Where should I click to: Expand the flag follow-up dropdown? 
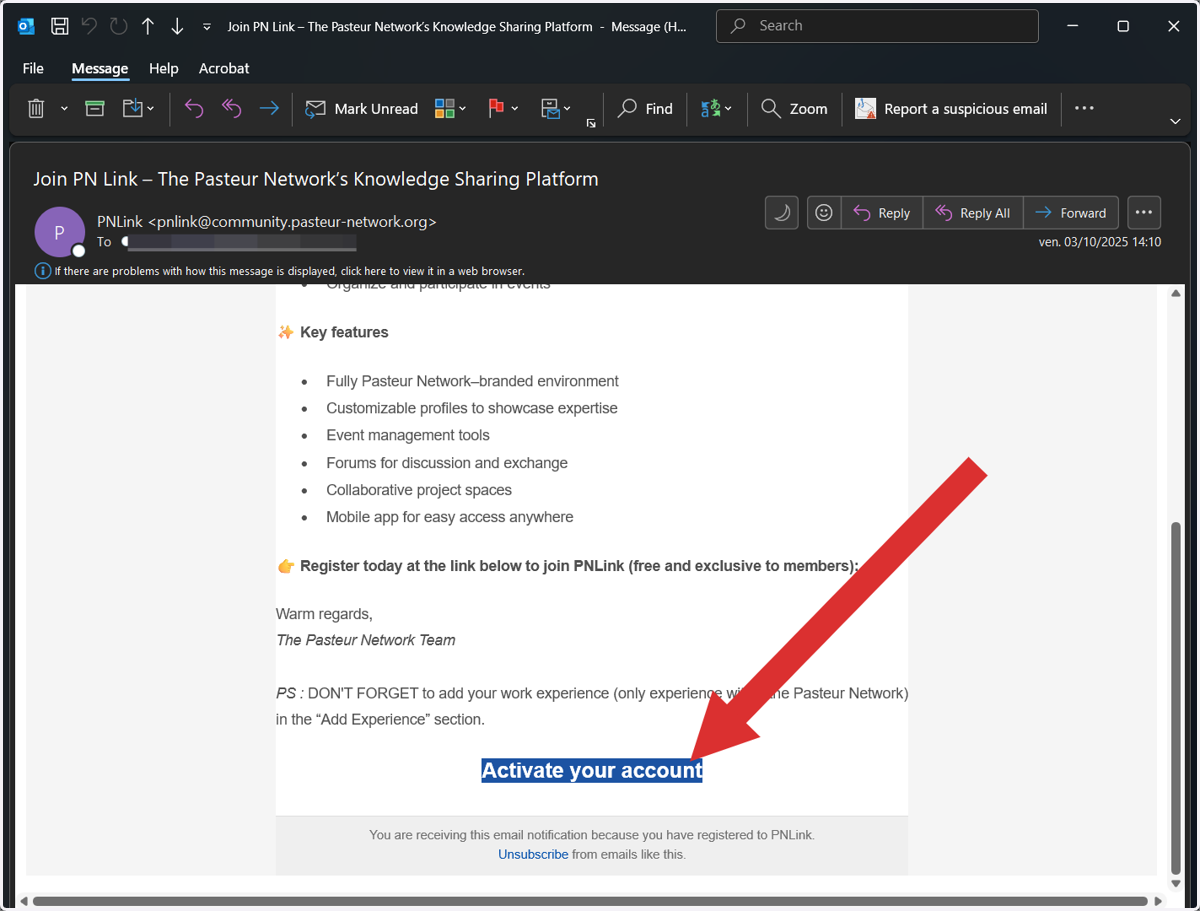tap(515, 109)
